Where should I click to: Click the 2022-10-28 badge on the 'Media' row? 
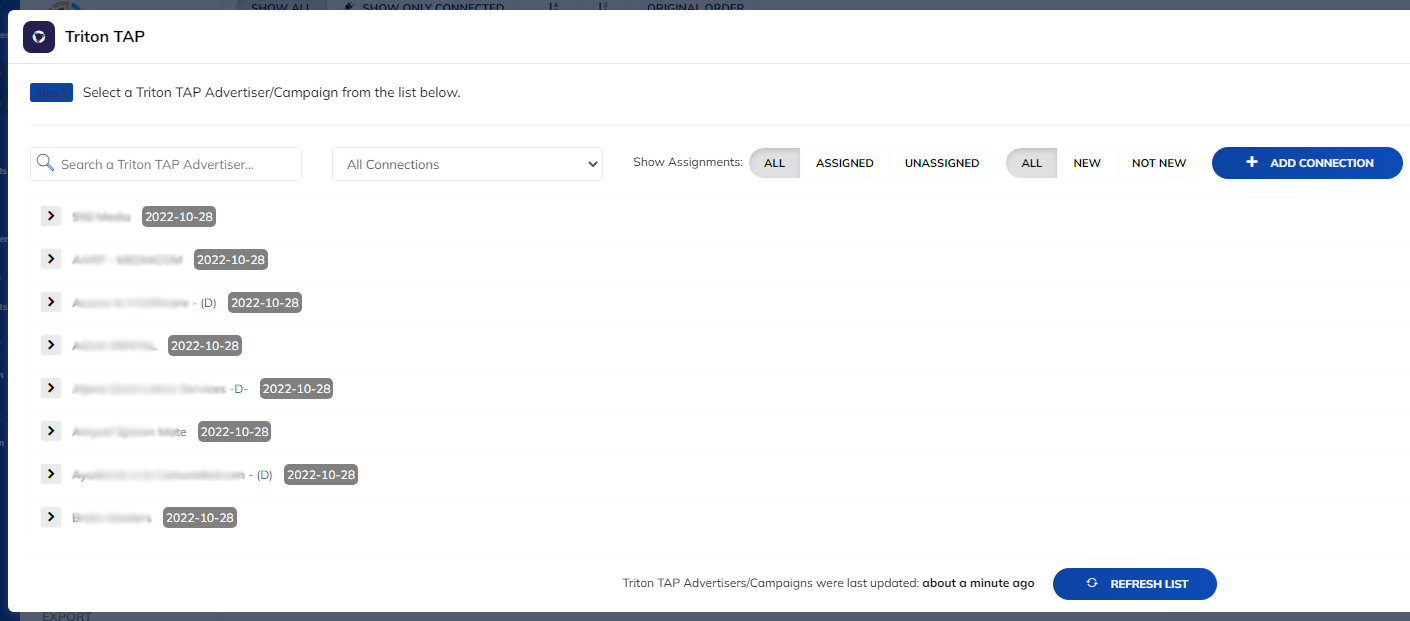(x=179, y=216)
